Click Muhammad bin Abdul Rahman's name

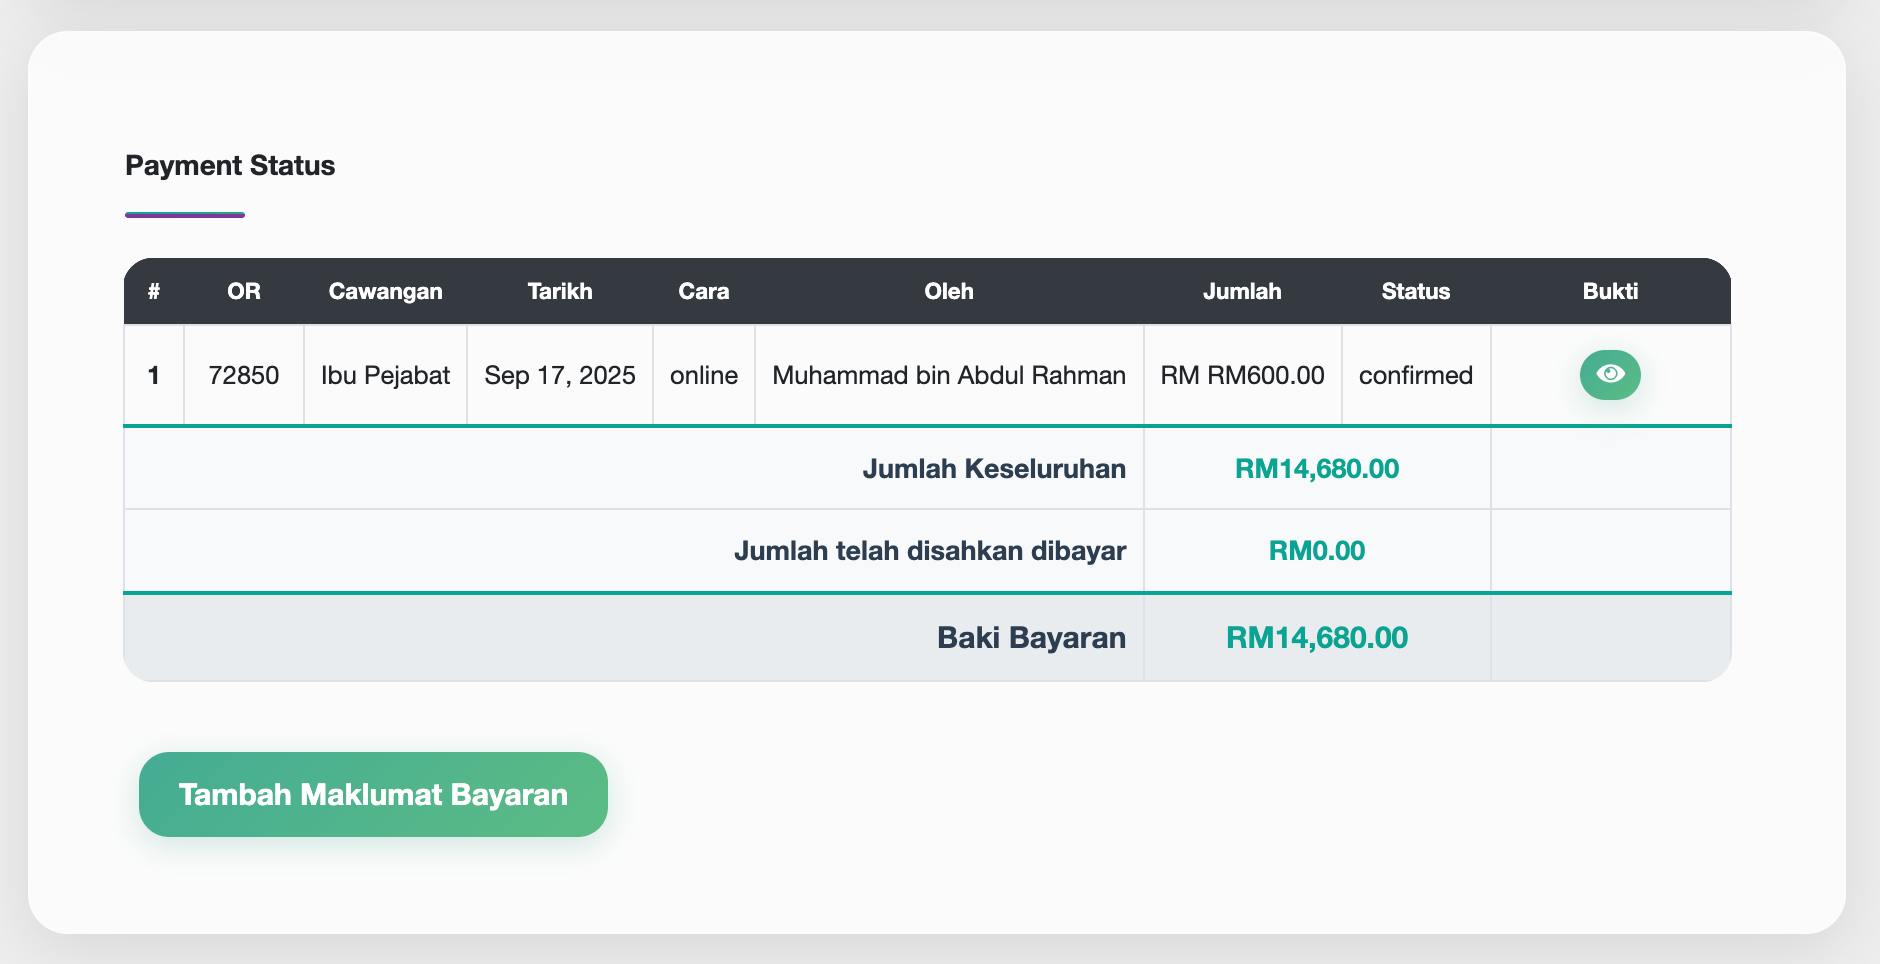[x=948, y=375]
